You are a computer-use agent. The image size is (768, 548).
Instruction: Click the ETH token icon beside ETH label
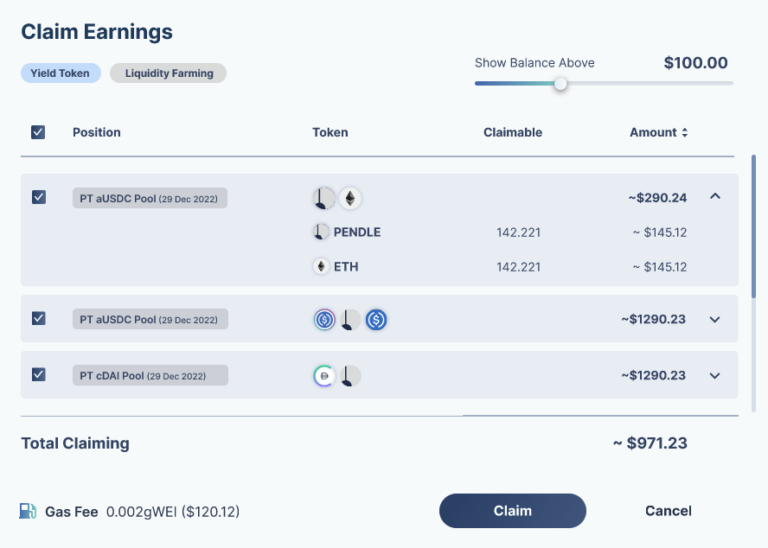[x=321, y=267]
